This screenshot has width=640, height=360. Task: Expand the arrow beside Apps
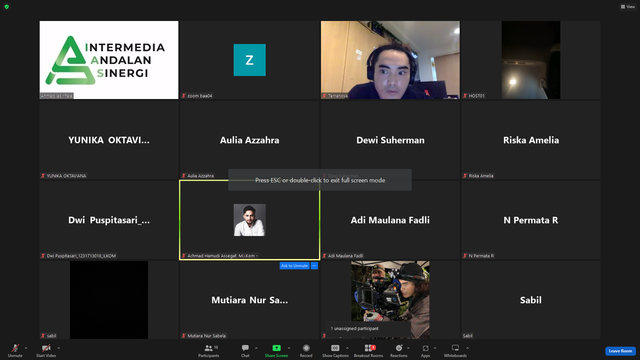pos(435,348)
